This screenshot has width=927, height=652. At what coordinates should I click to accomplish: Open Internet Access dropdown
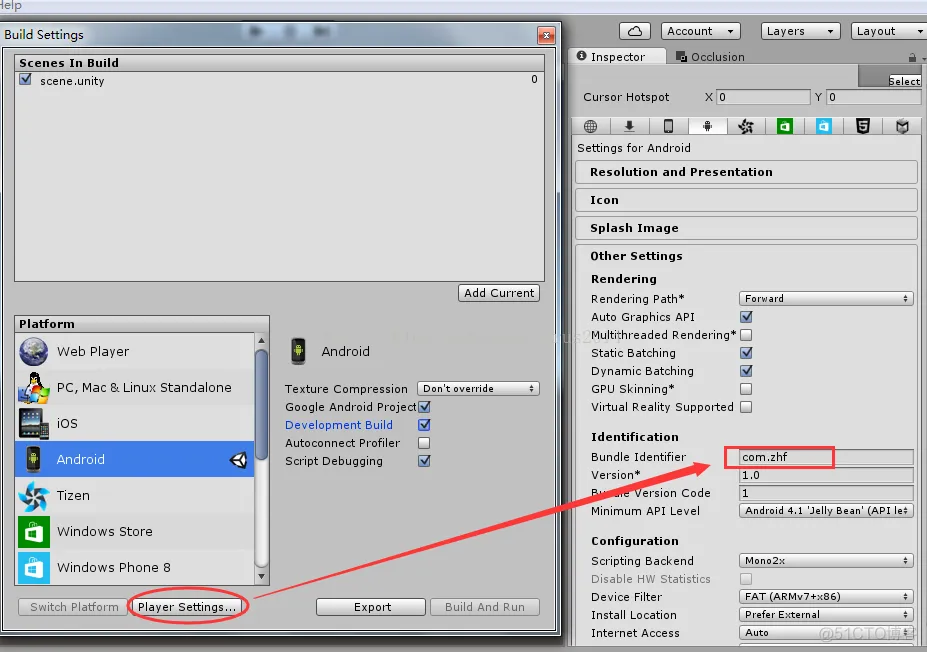tap(826, 632)
